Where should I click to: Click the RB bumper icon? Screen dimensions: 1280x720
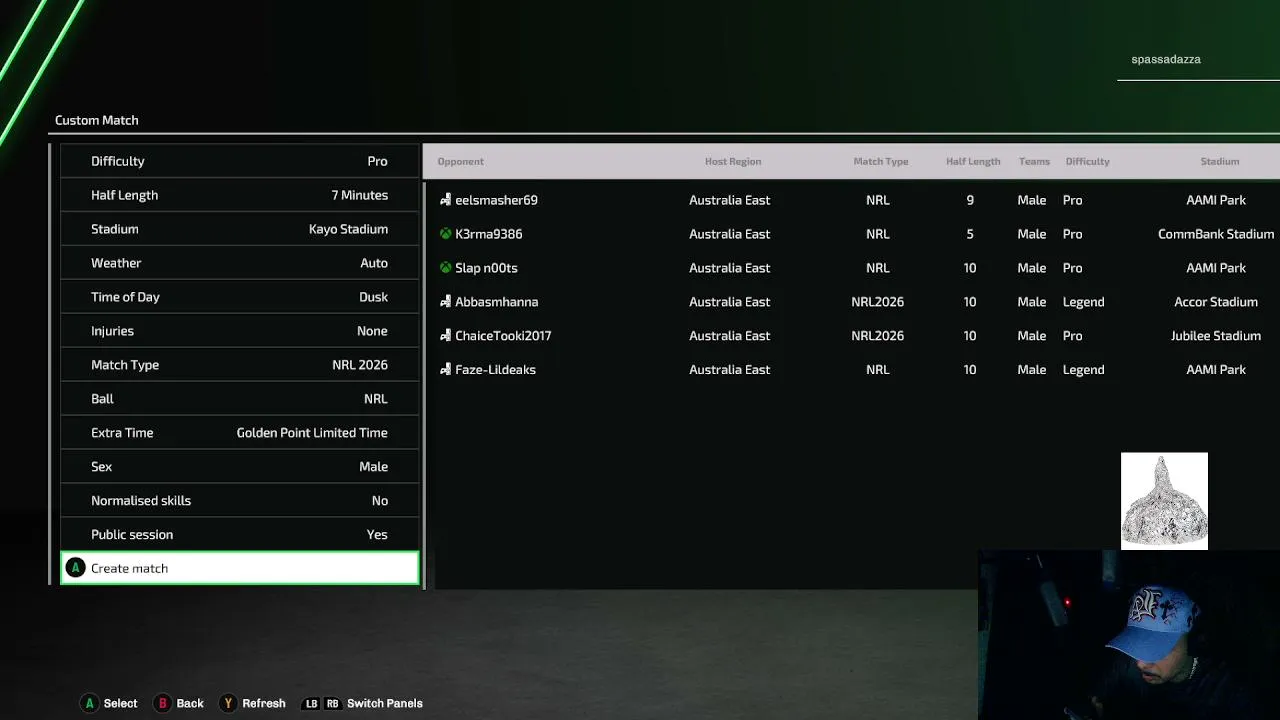tap(332, 703)
